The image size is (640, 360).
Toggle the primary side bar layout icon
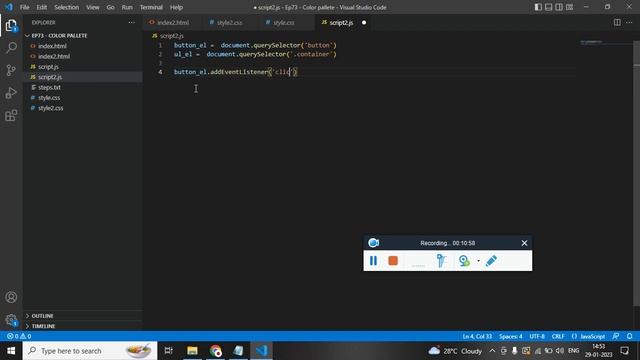click(x=538, y=7)
